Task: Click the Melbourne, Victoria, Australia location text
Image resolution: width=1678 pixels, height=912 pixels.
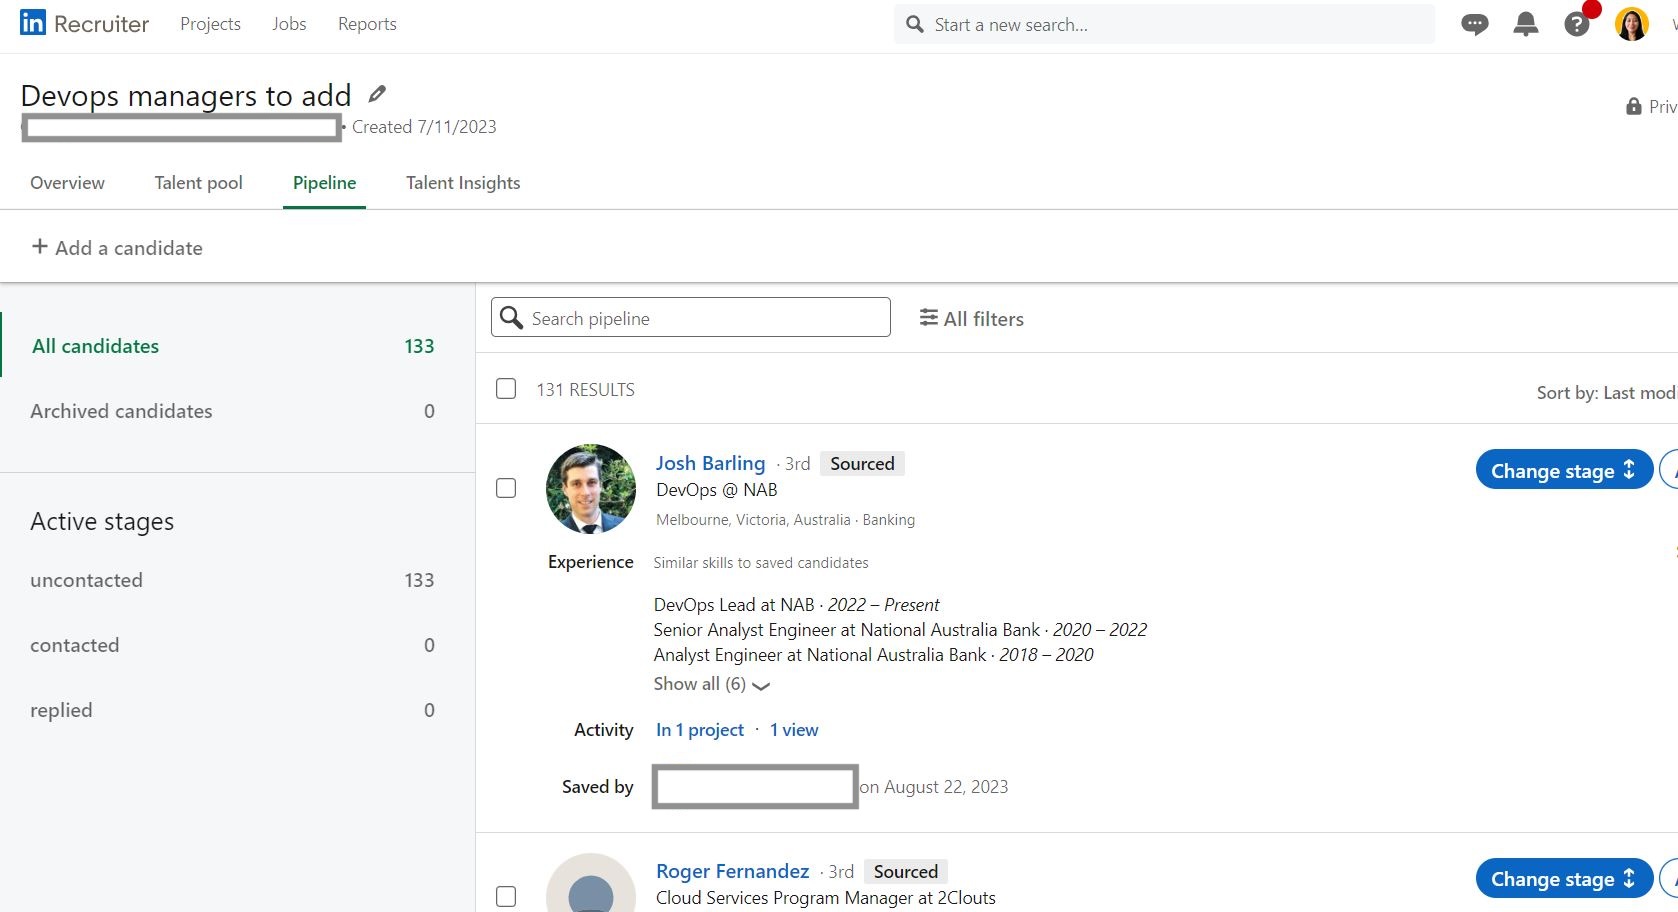Action: (x=753, y=520)
